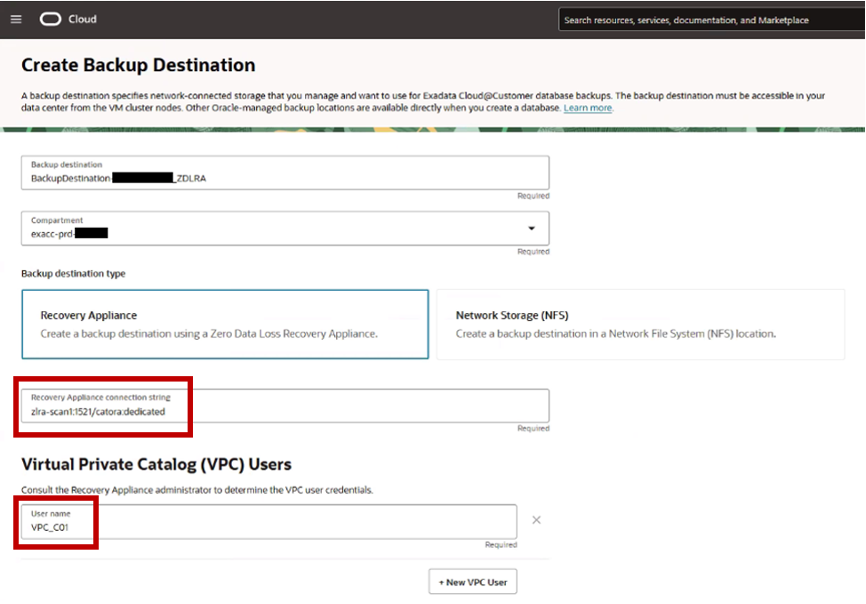Click the Cloud home label
Screen dimensions: 866x604
coord(82,19)
